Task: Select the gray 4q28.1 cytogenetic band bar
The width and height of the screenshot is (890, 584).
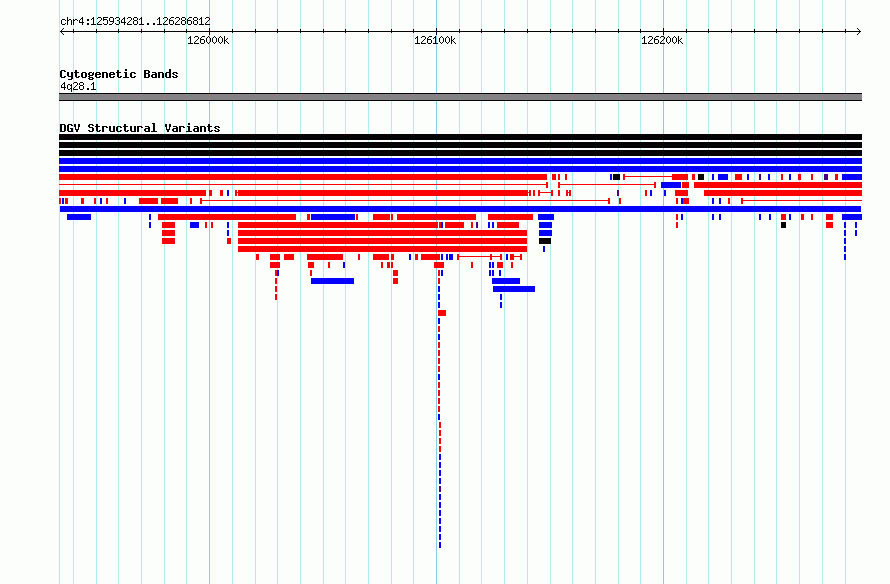Action: tap(460, 97)
